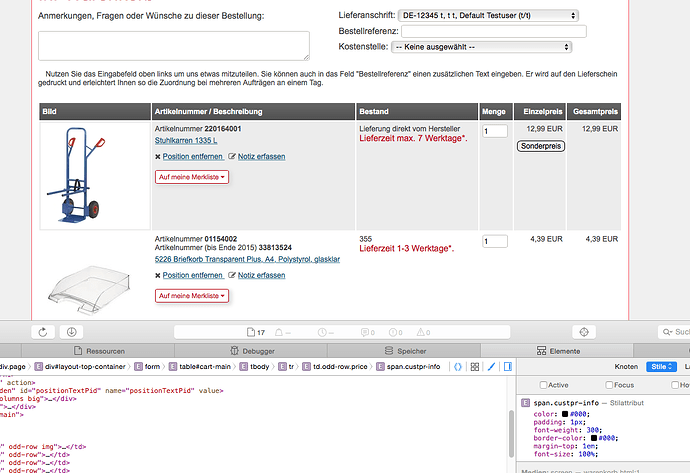The height and width of the screenshot is (473, 690).
Task: Click the Notiz erfassen icon for Stuhlkarren
Action: tap(233, 157)
